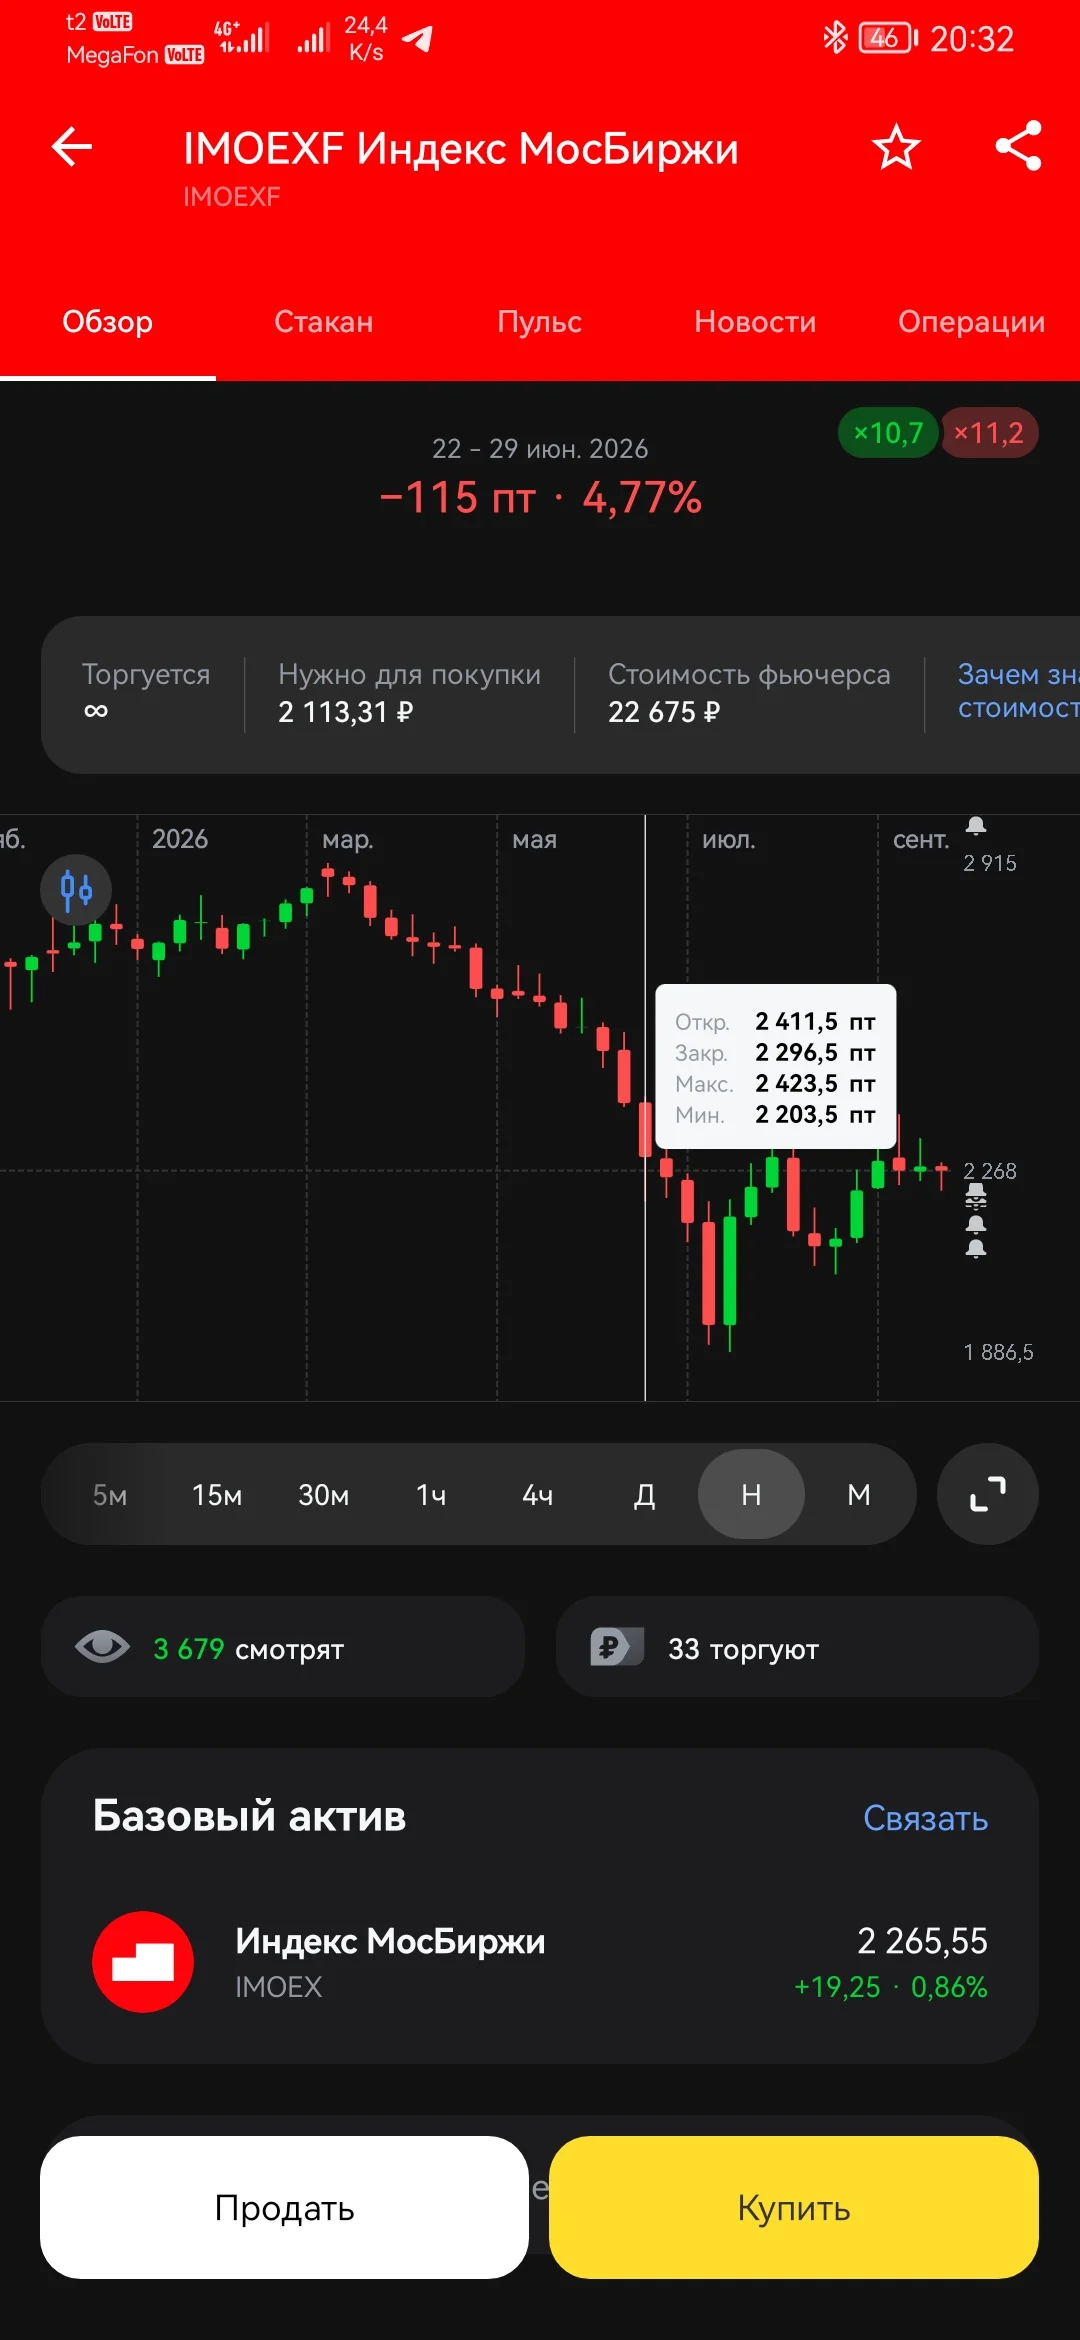Open the Операции tab
Viewport: 1080px width, 2340px height.
click(x=971, y=322)
